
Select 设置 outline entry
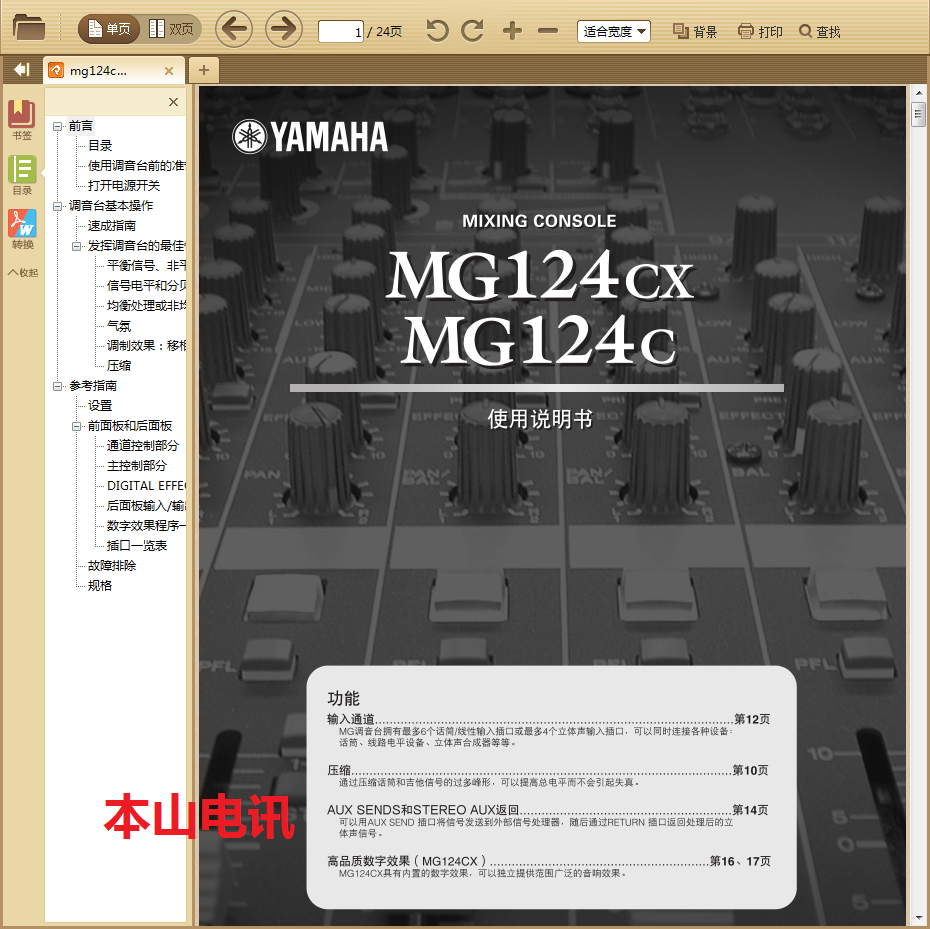(x=100, y=406)
